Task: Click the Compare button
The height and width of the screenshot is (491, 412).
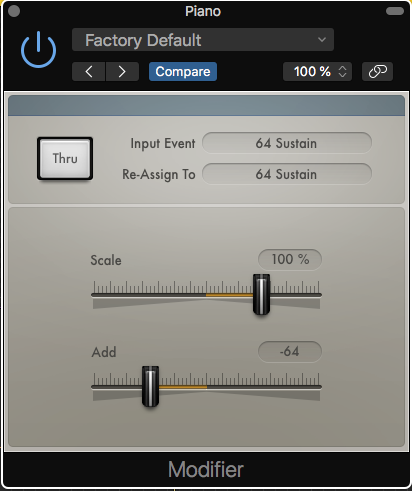Action: point(183,71)
